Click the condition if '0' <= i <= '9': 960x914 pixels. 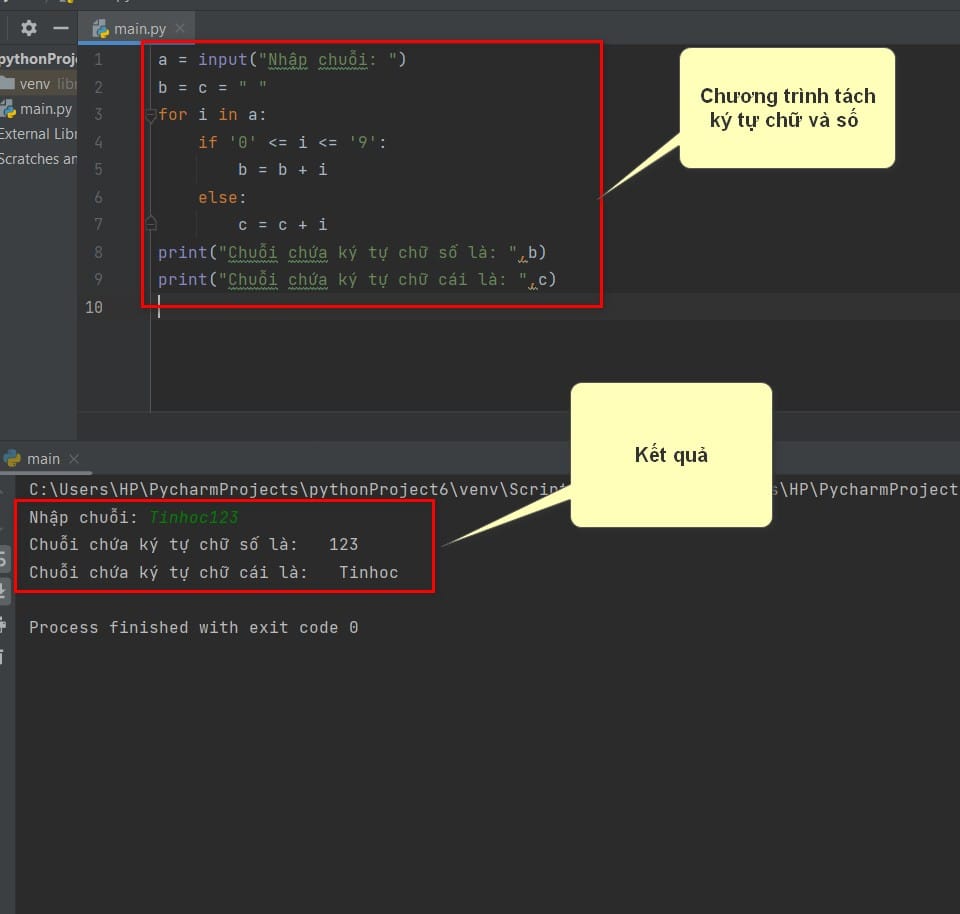click(292, 143)
